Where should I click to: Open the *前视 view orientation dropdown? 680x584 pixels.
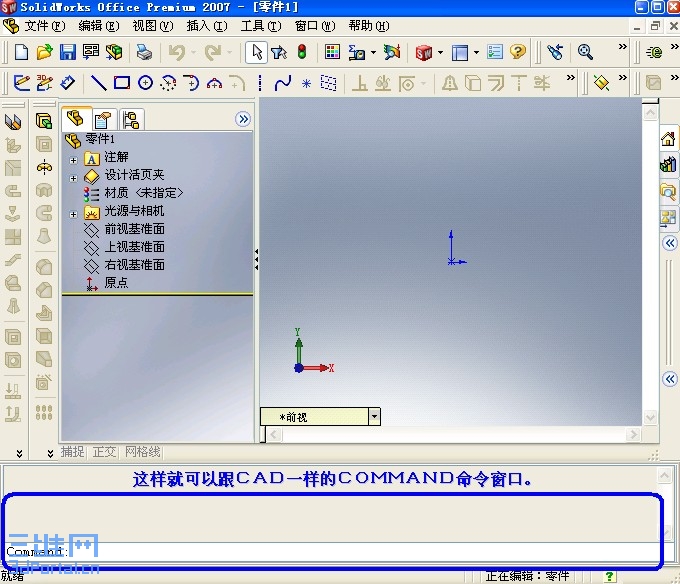(x=374, y=417)
